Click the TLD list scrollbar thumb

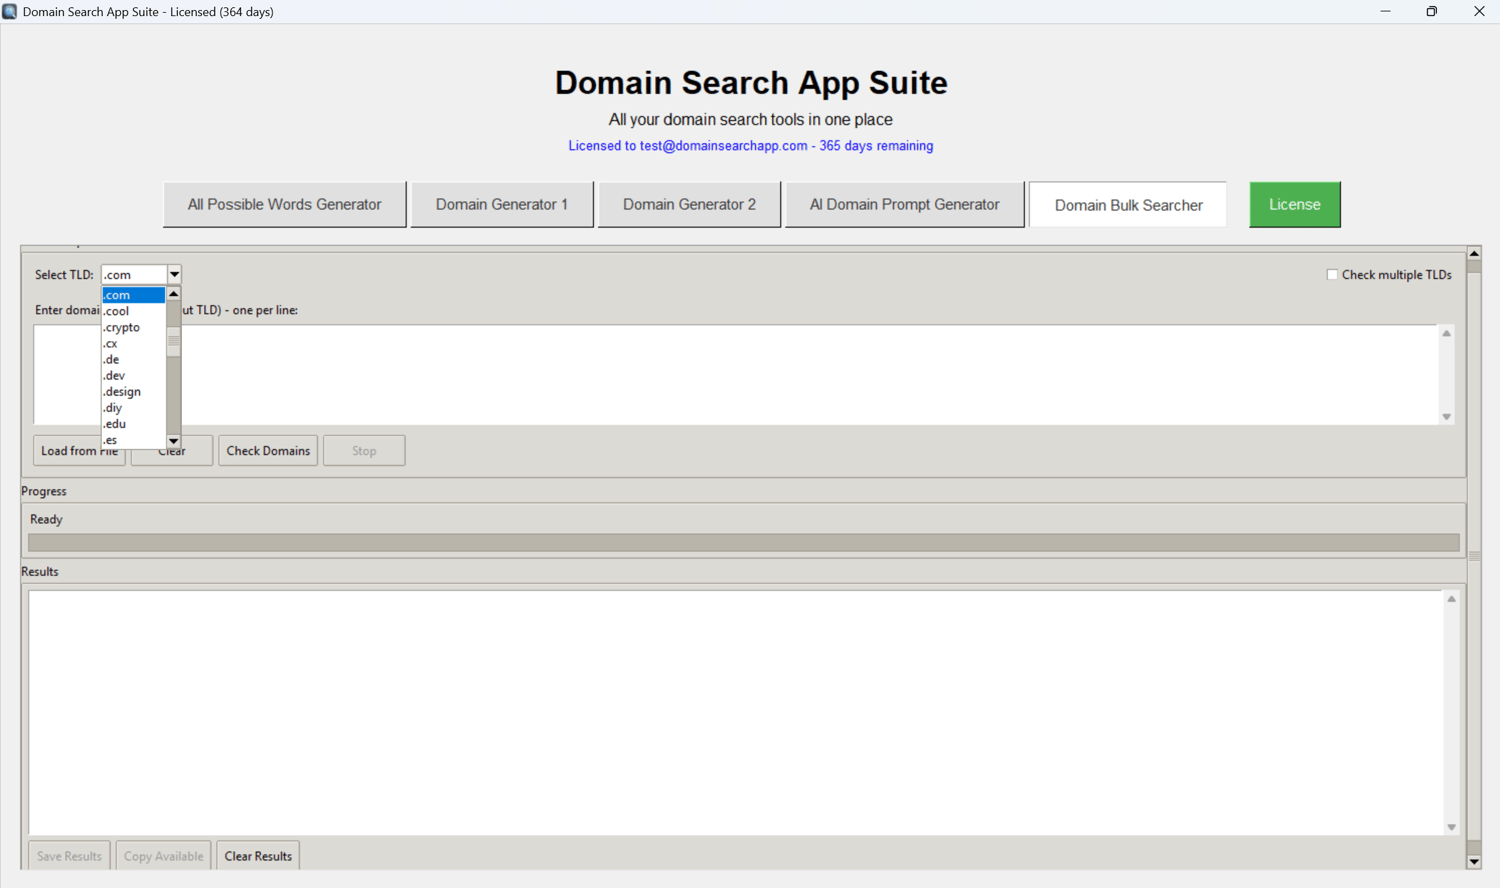pos(174,341)
